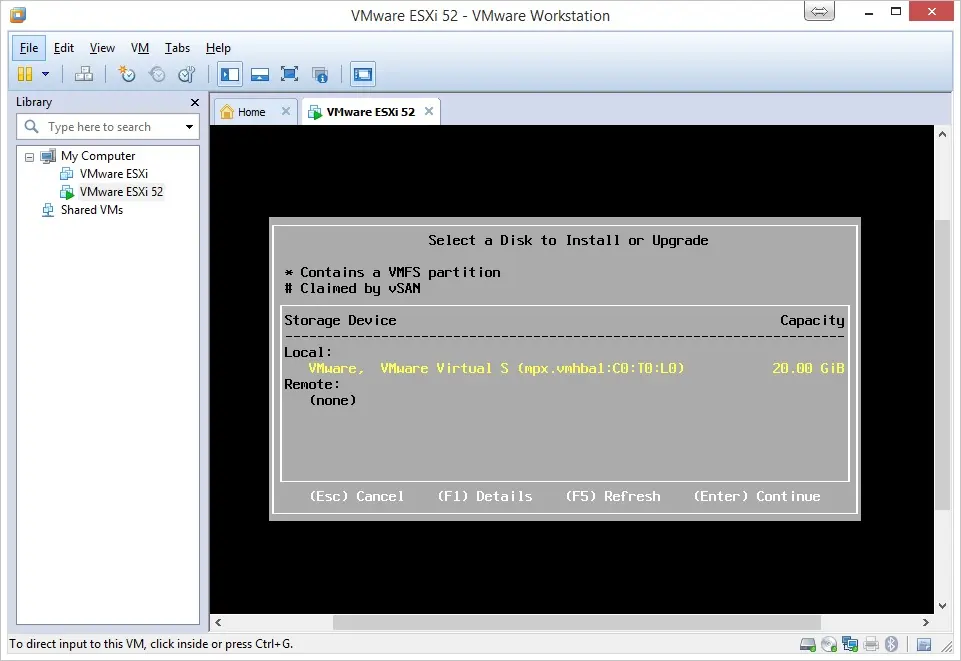This screenshot has height=661, width=961.
Task: Close the VMware ESXi 52 tab
Action: pos(429,111)
